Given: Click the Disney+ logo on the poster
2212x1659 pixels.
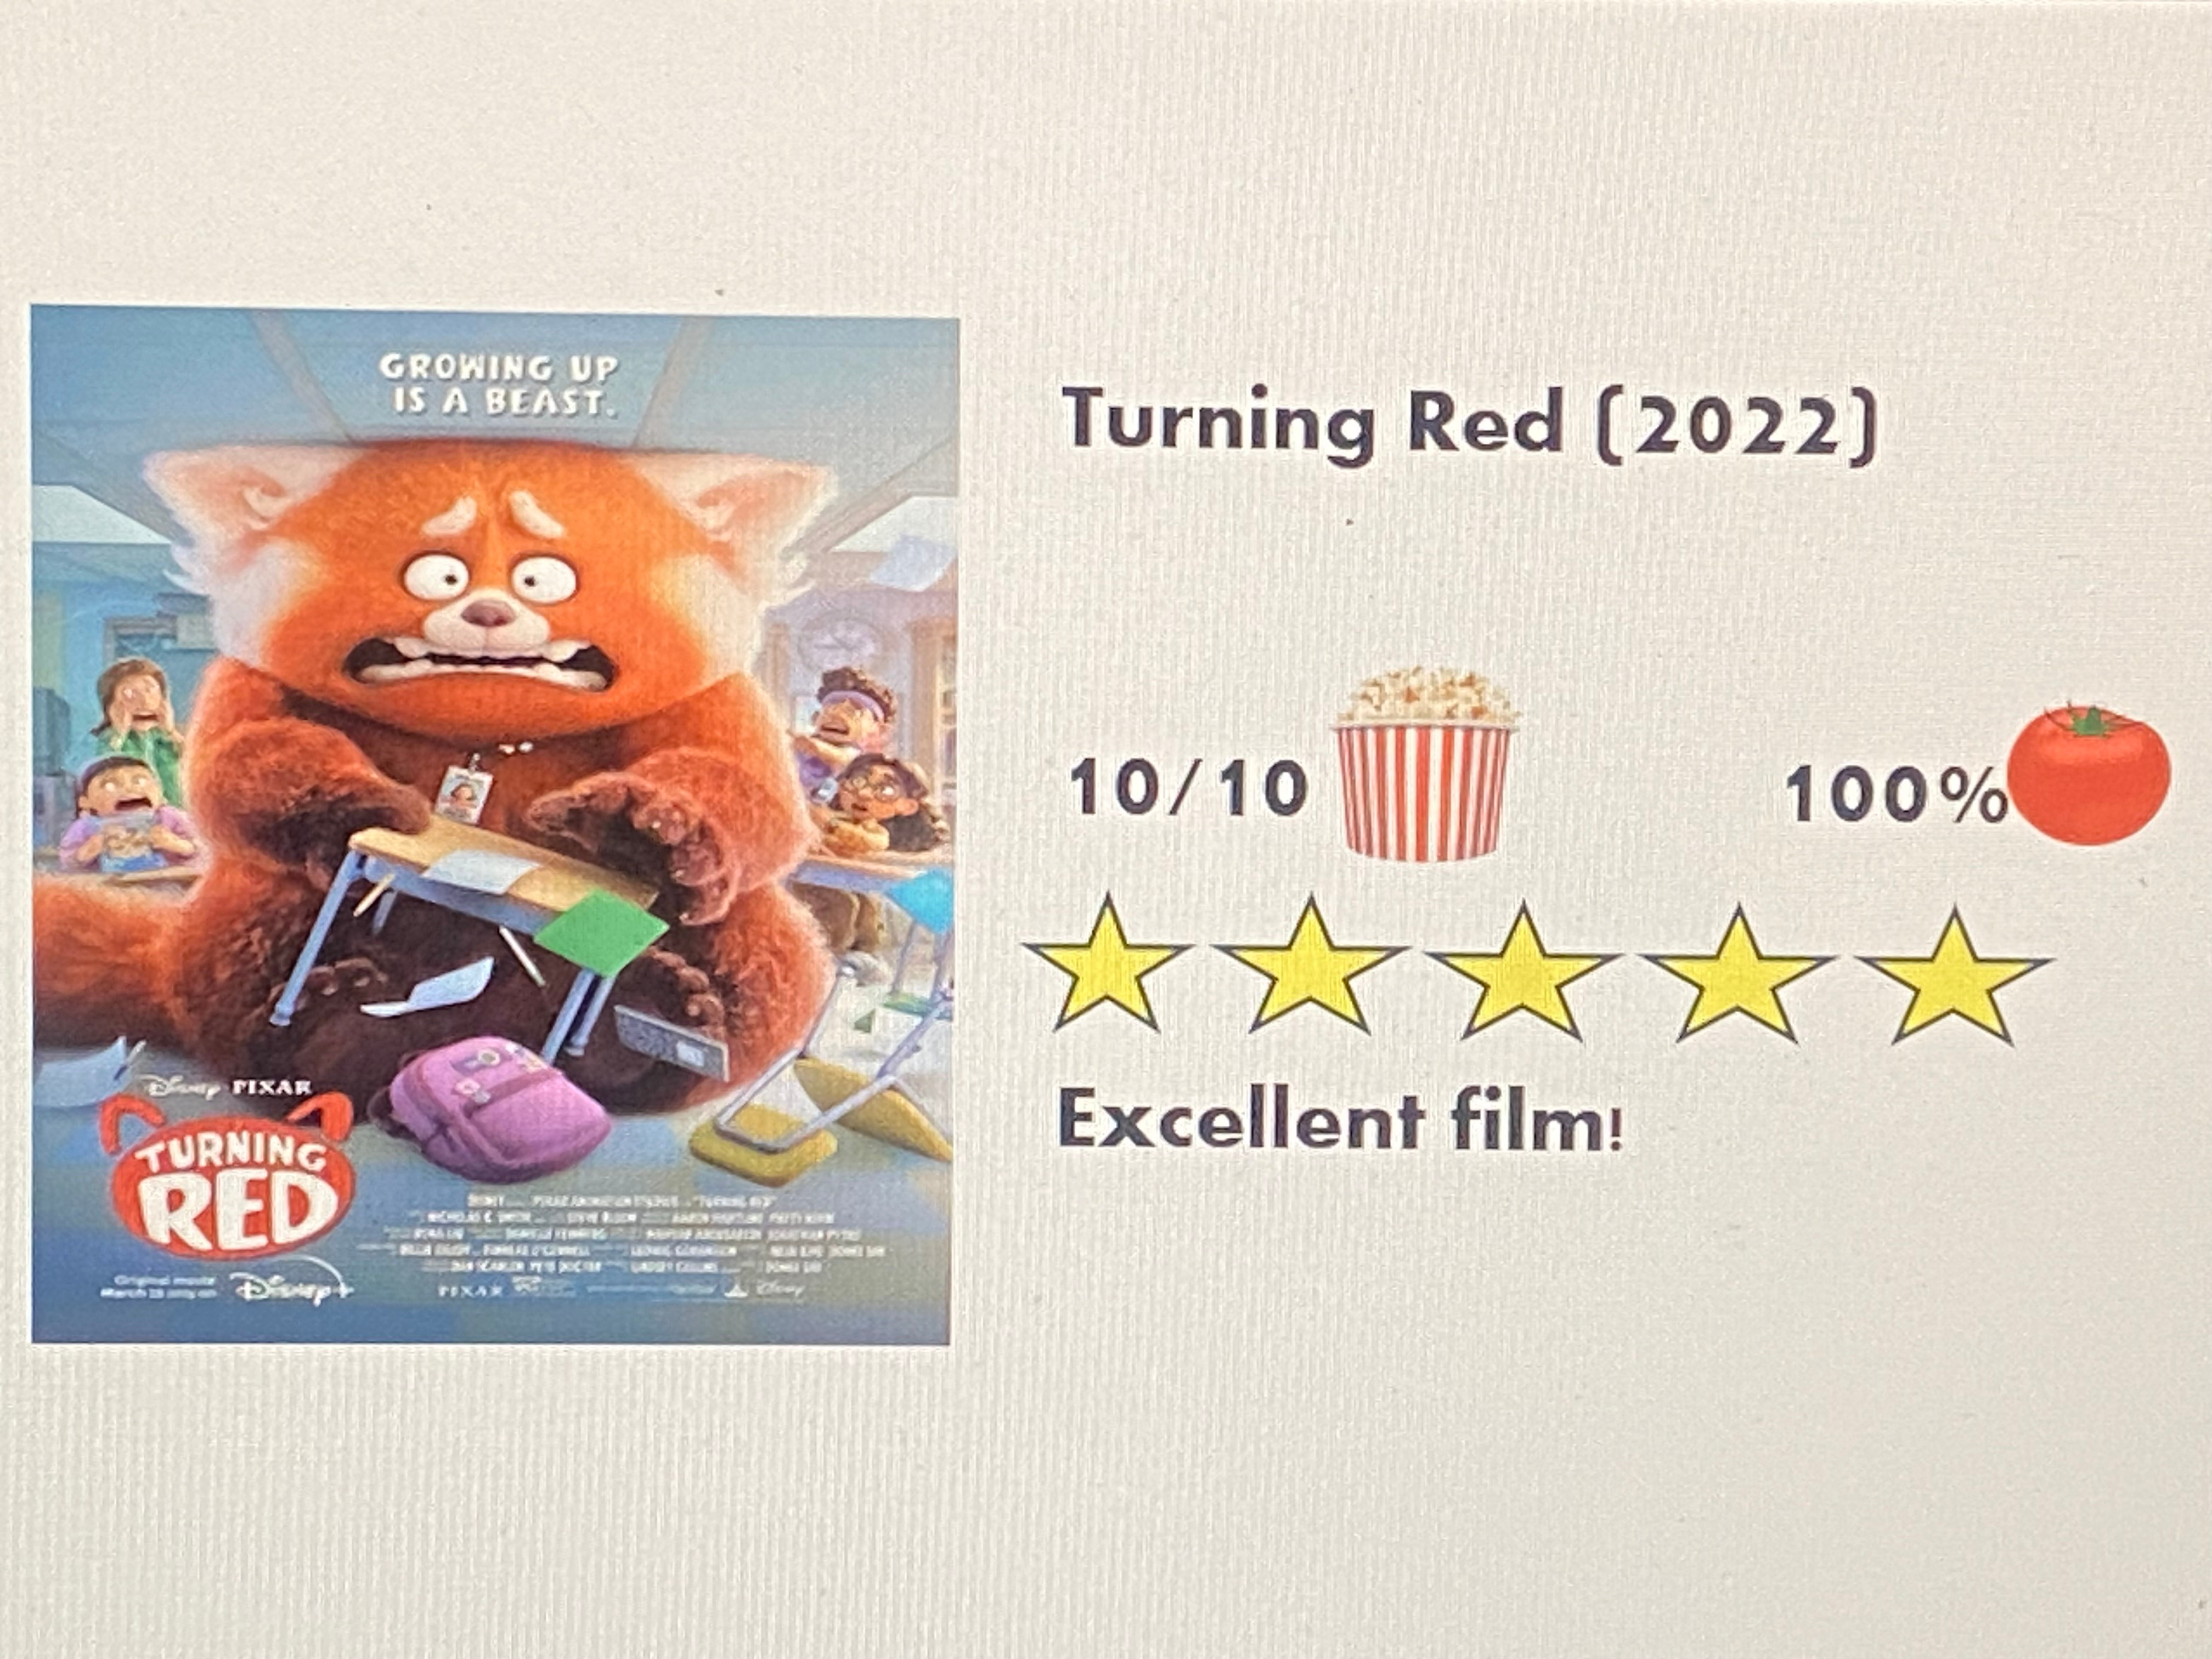Looking at the screenshot, I should tap(295, 1290).
